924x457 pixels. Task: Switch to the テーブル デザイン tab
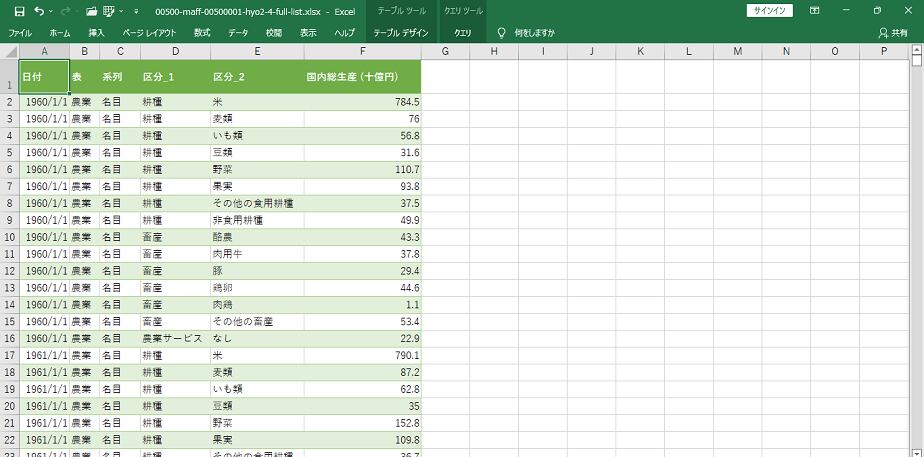[401, 33]
